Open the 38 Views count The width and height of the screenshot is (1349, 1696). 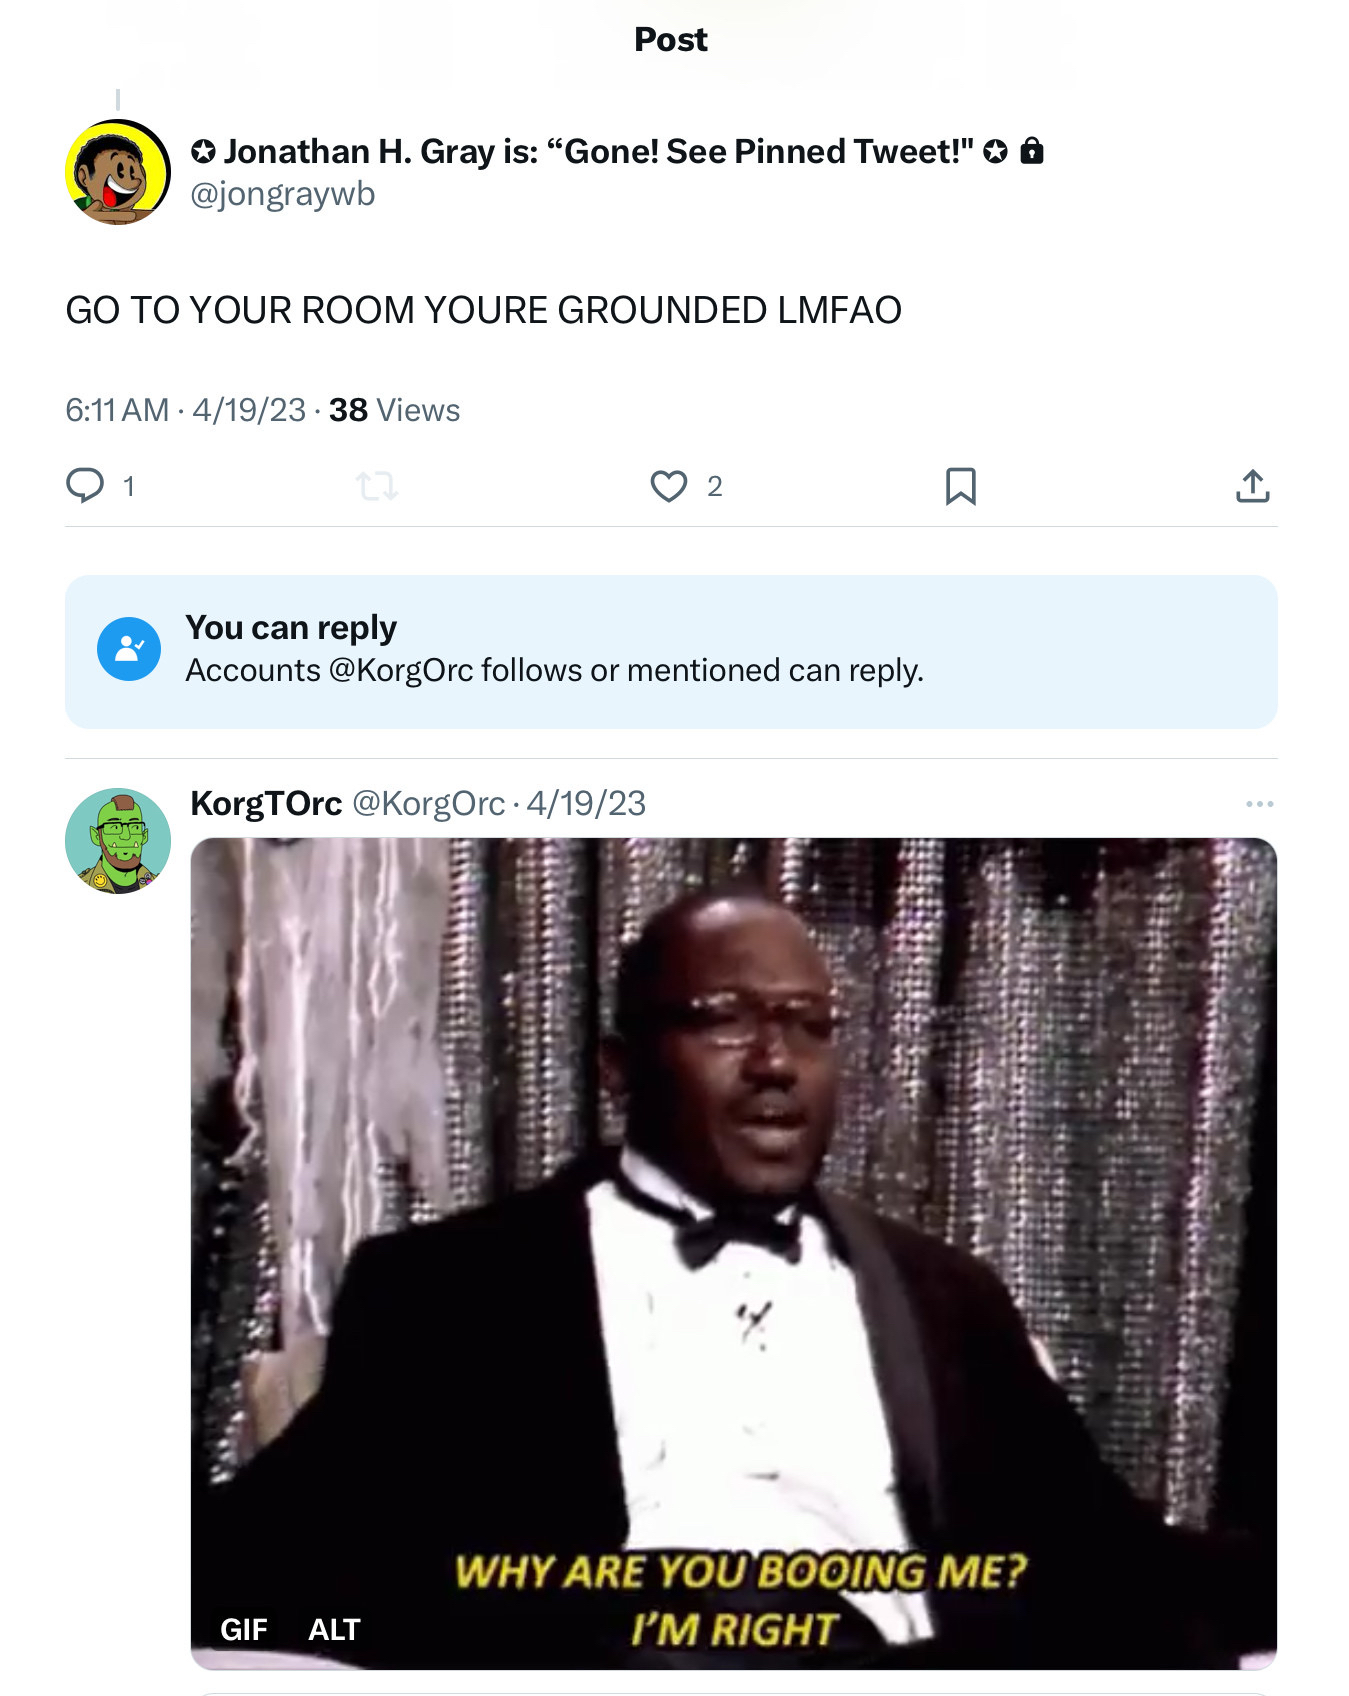pyautogui.click(x=394, y=411)
